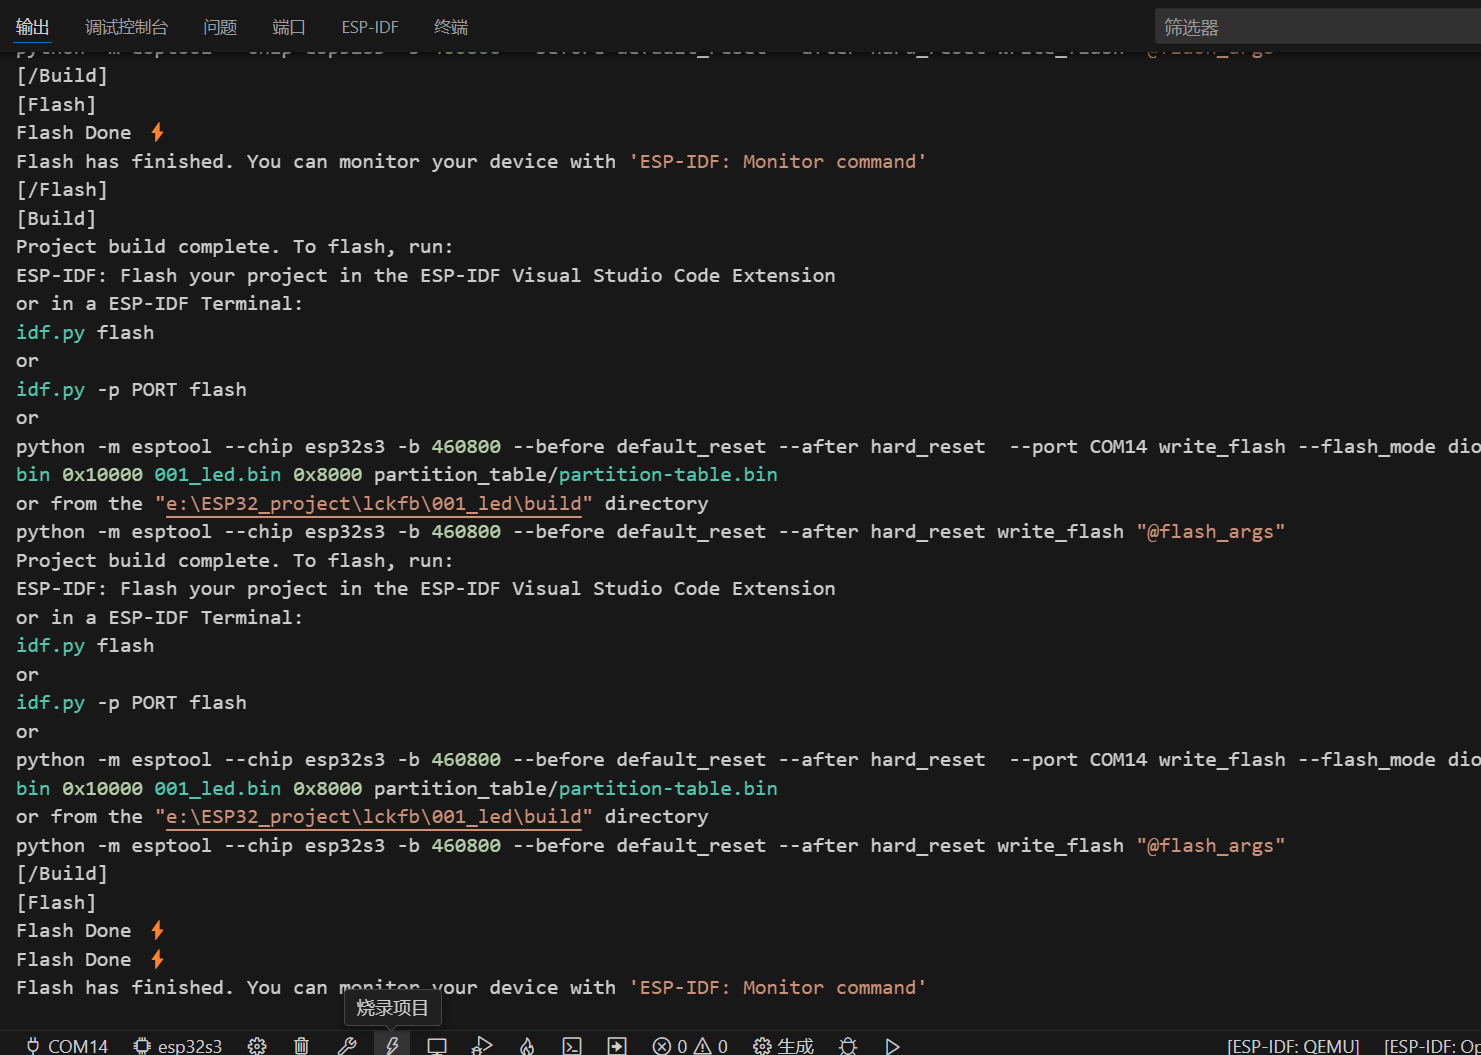Click the [/Flash] output line
Image resolution: width=1481 pixels, height=1055 pixels.
pos(62,189)
